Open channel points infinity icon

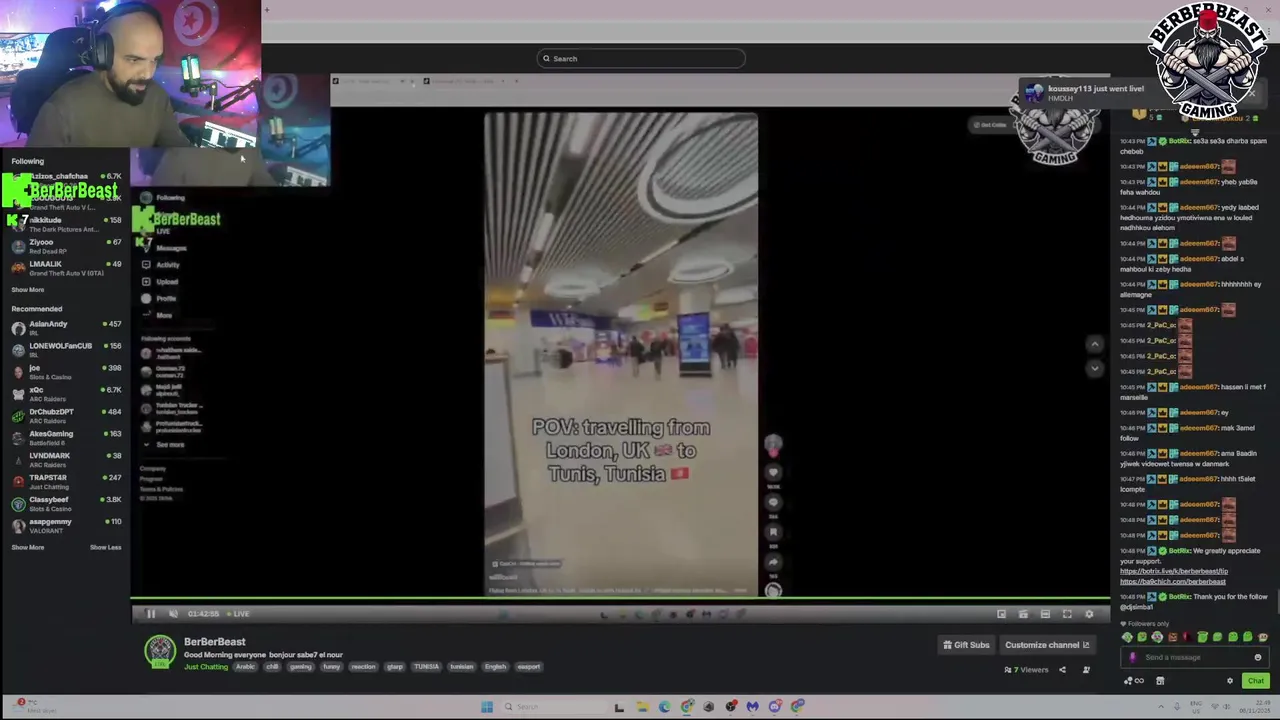[x=1133, y=681]
